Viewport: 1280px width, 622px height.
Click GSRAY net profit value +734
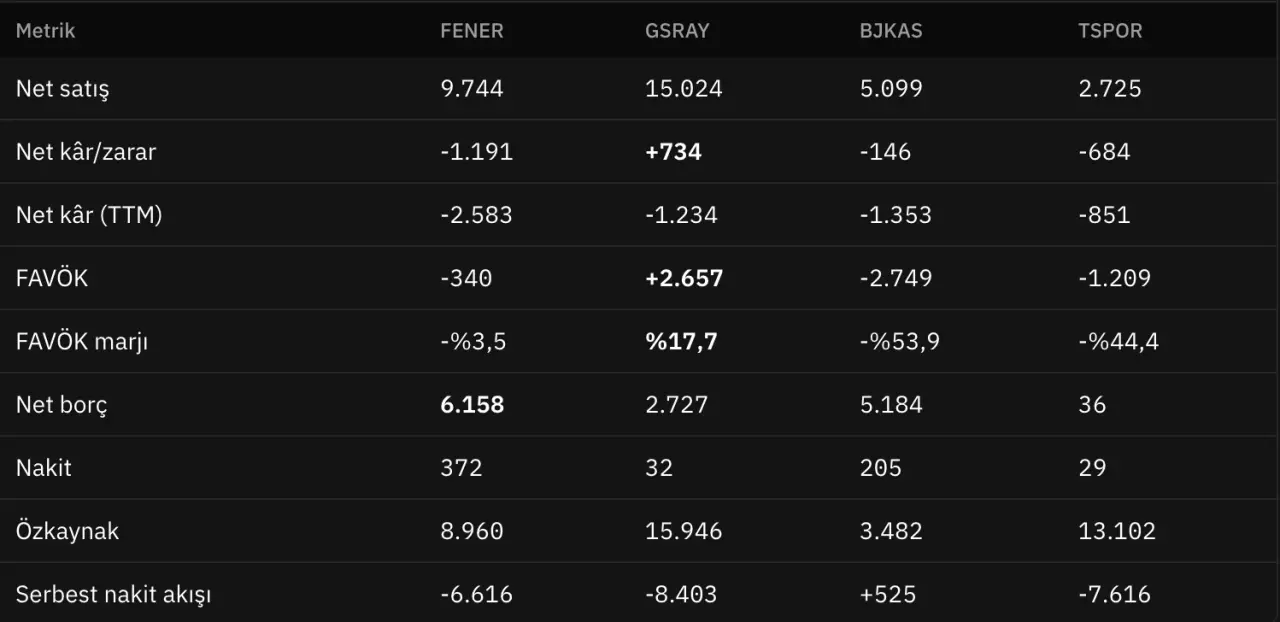tap(674, 152)
